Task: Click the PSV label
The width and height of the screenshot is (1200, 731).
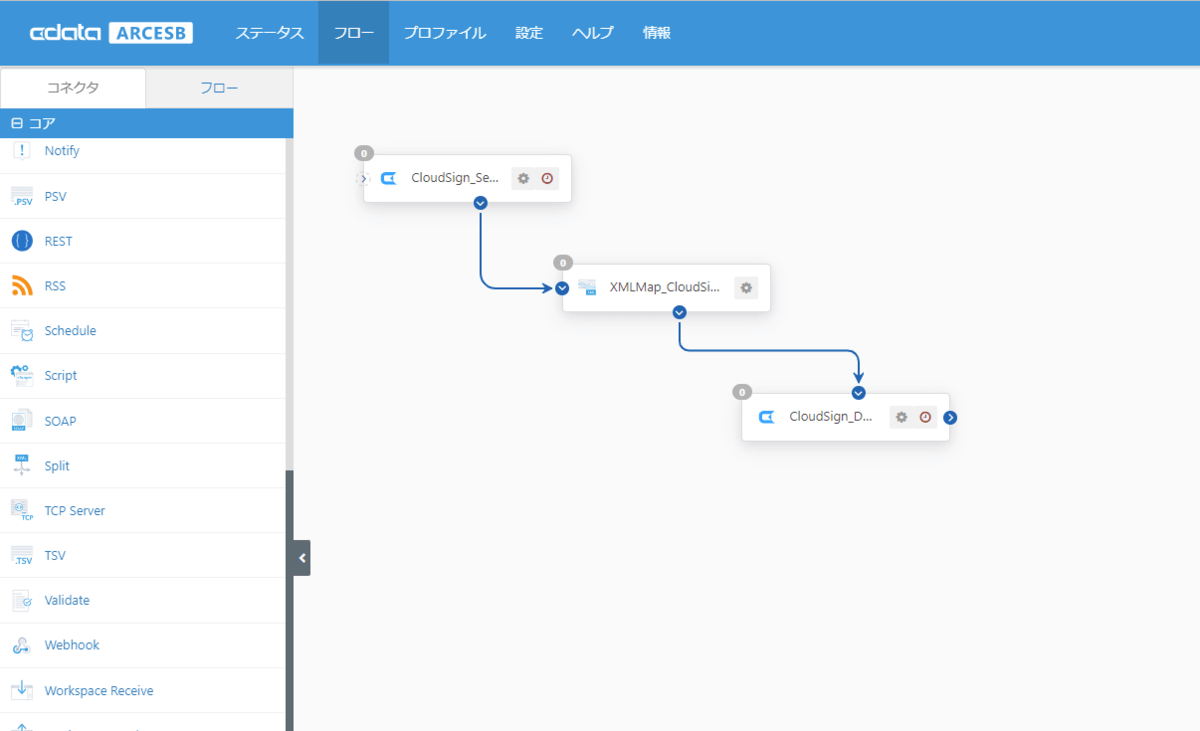Action: 55,196
